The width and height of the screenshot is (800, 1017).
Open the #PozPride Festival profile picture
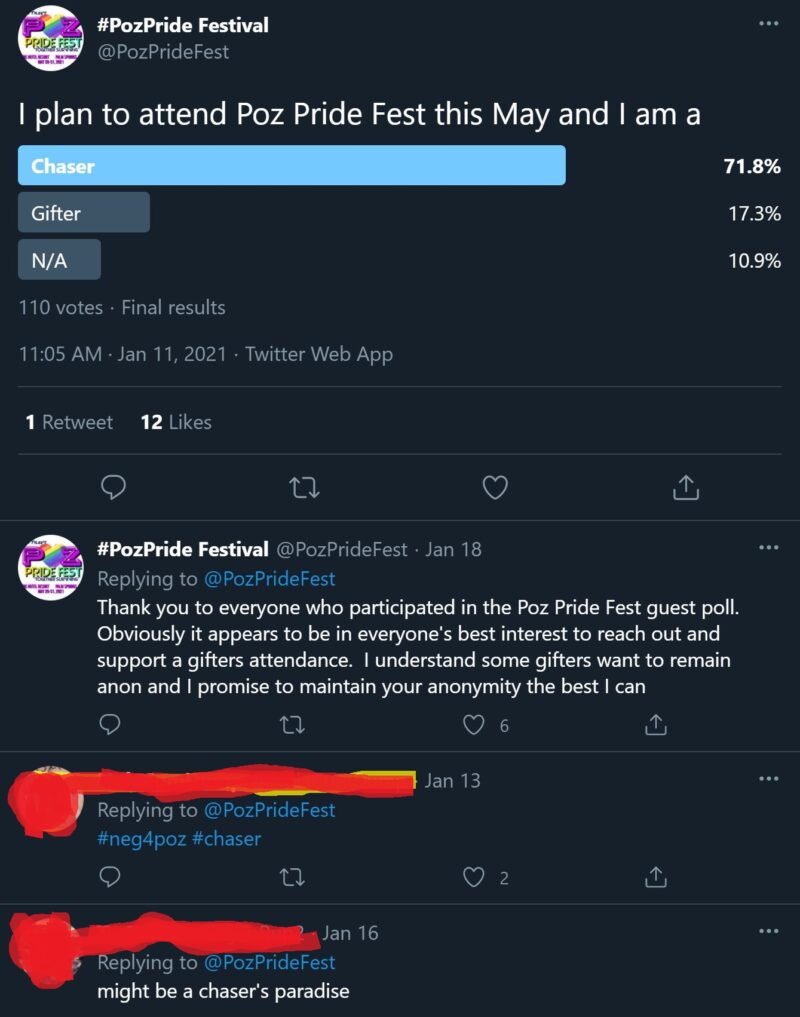click(x=50, y=39)
